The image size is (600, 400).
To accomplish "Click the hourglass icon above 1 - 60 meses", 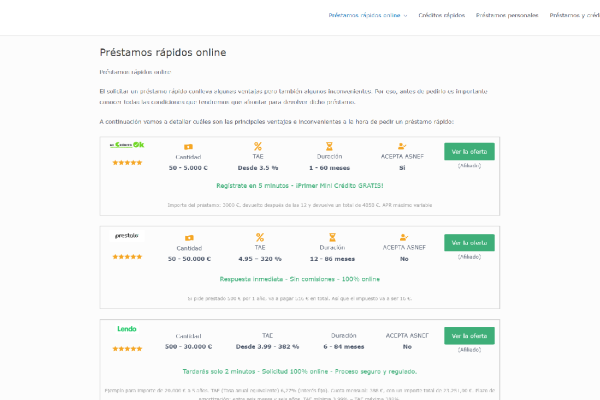I will point(329,146).
